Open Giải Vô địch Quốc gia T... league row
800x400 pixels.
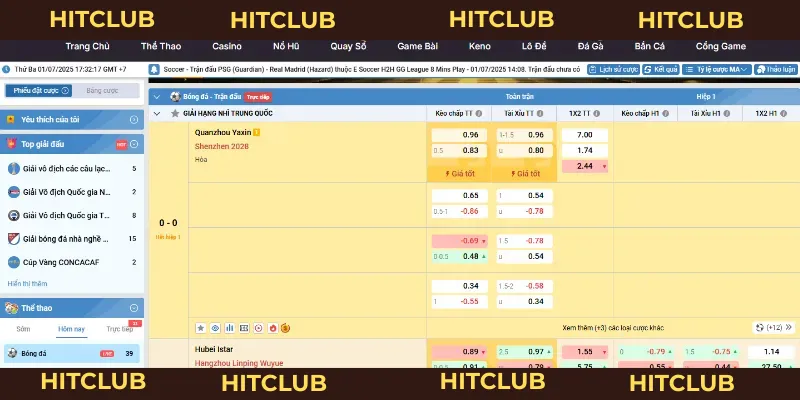coord(71,215)
